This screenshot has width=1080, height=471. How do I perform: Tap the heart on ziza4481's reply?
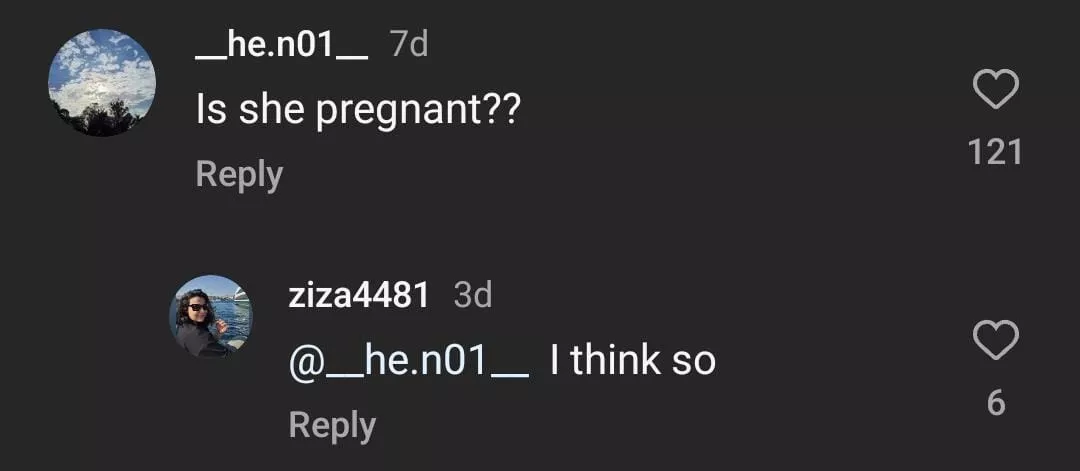tap(995, 342)
